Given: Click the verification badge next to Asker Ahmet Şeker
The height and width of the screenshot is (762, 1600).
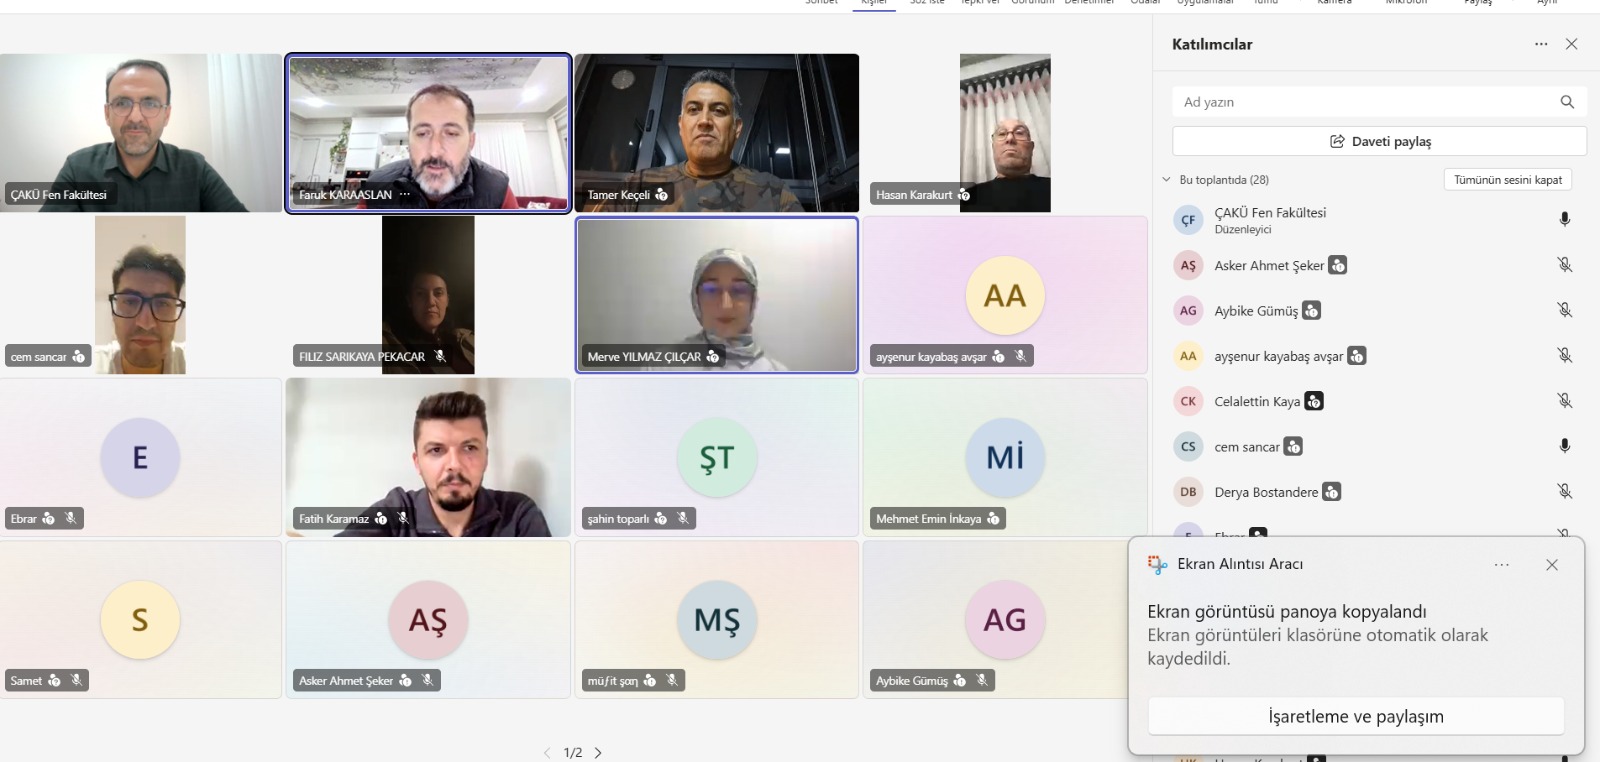Looking at the screenshot, I should point(1337,266).
